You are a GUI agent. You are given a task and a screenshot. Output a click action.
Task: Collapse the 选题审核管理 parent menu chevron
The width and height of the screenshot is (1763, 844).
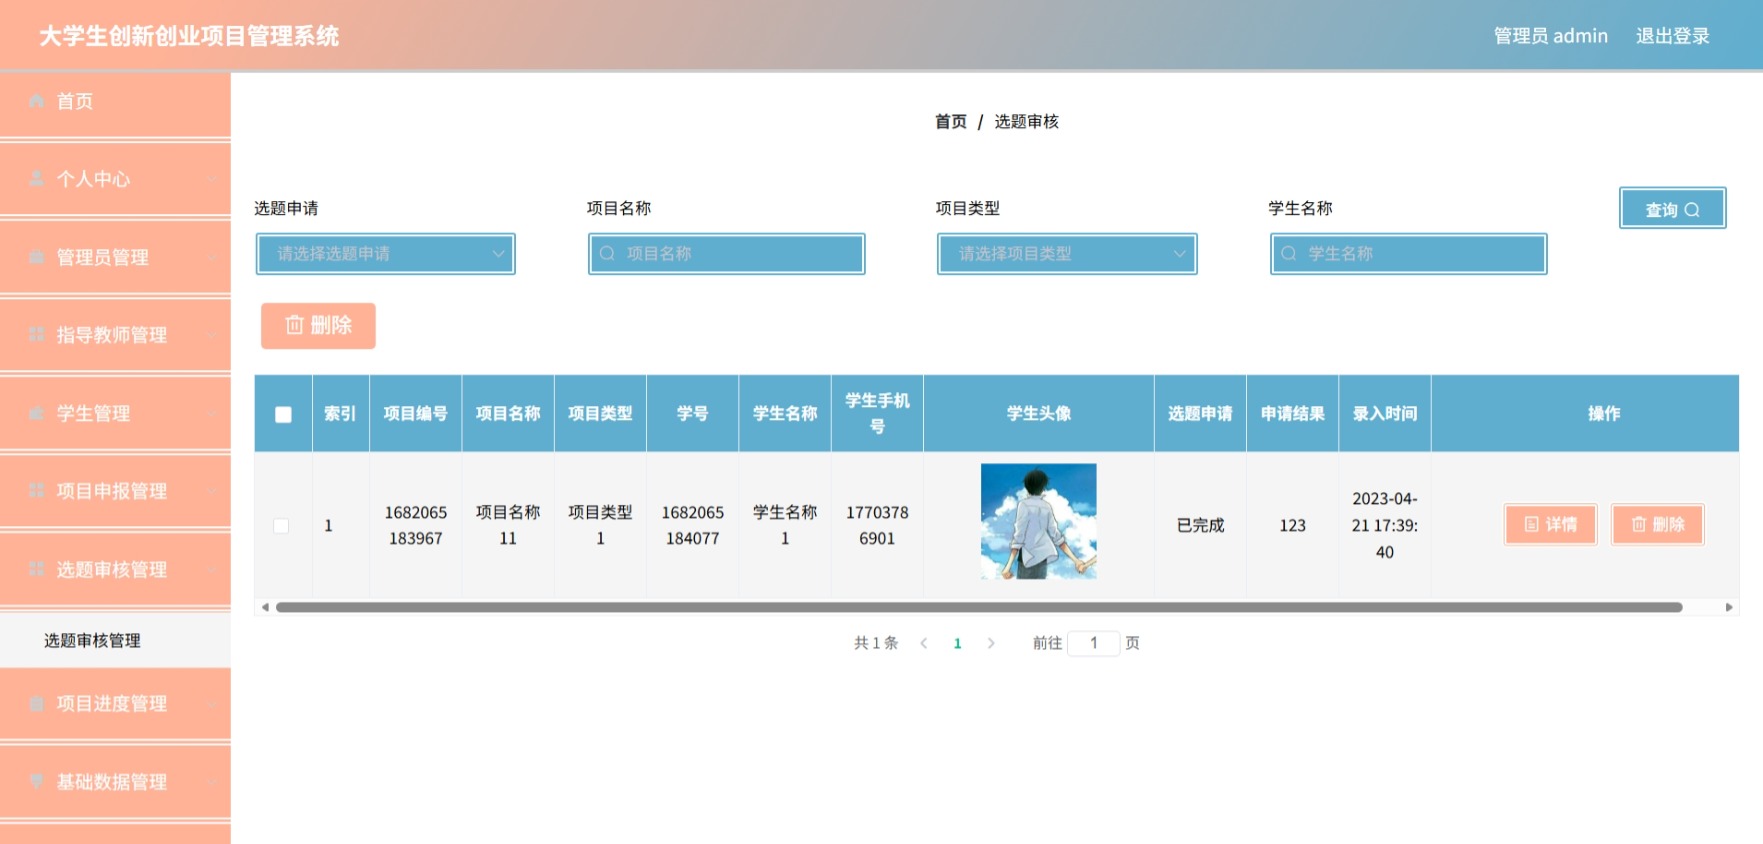pyautogui.click(x=212, y=569)
